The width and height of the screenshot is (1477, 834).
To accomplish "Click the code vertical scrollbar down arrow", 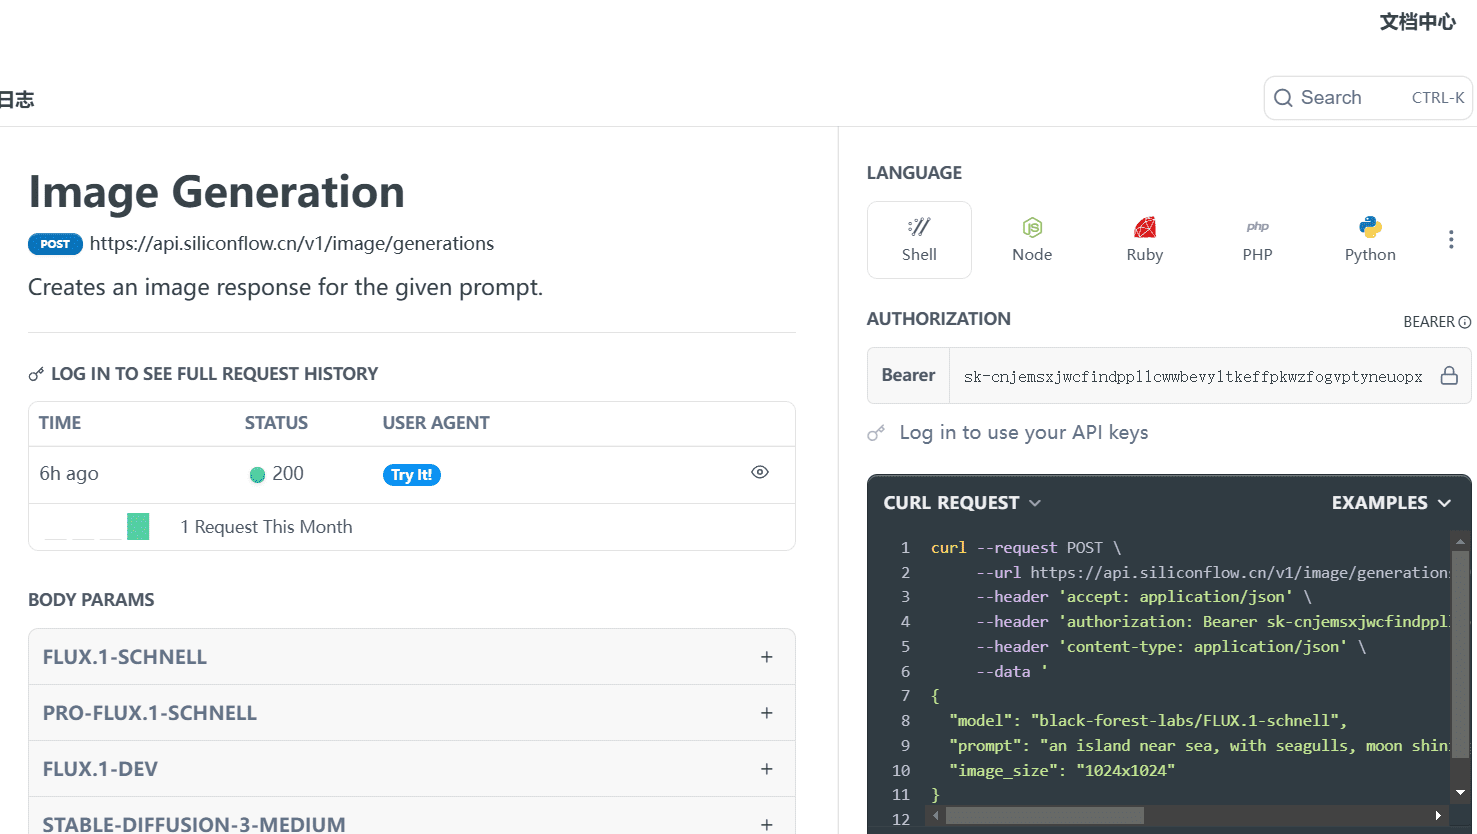I will pyautogui.click(x=1460, y=792).
